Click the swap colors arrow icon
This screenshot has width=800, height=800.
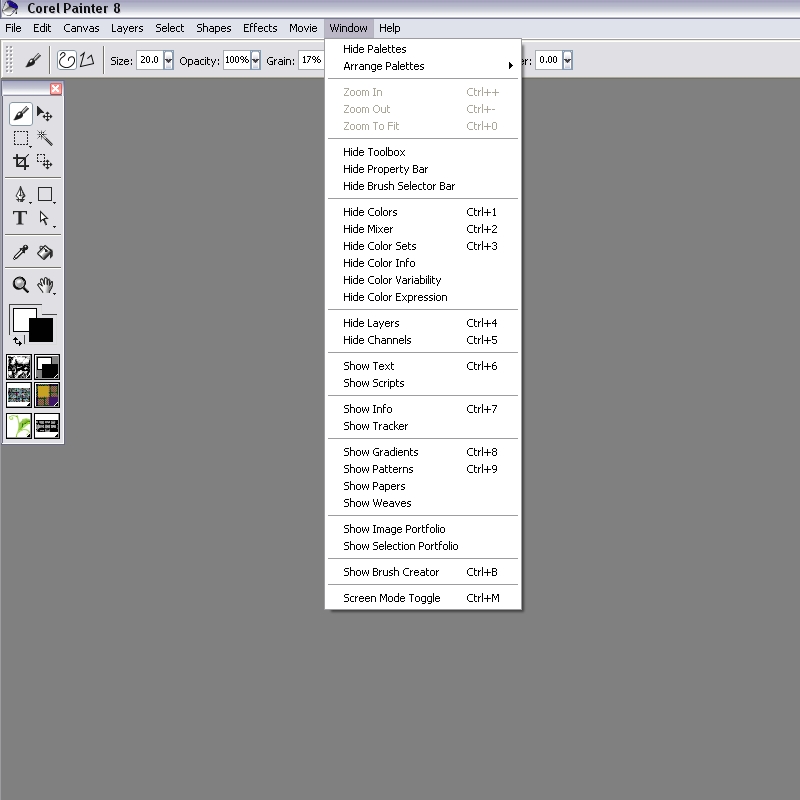pos(18,341)
